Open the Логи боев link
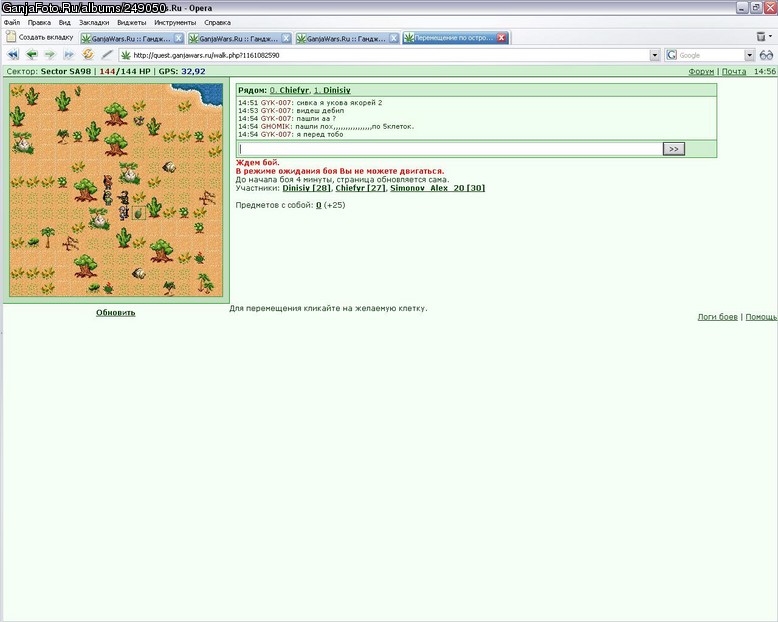The image size is (778, 622). [x=717, y=316]
